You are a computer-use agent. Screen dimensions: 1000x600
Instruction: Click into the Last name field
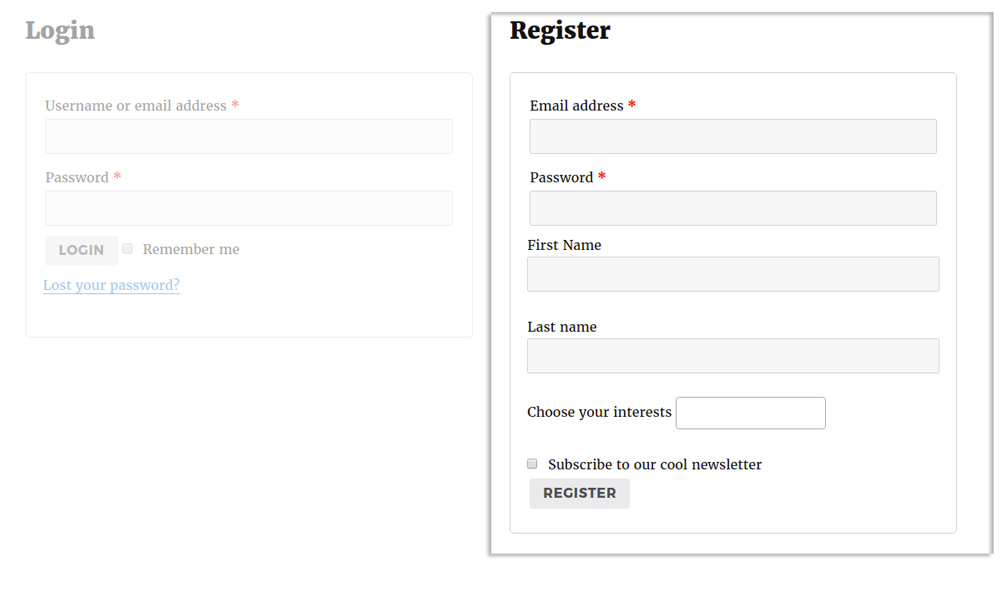point(733,356)
